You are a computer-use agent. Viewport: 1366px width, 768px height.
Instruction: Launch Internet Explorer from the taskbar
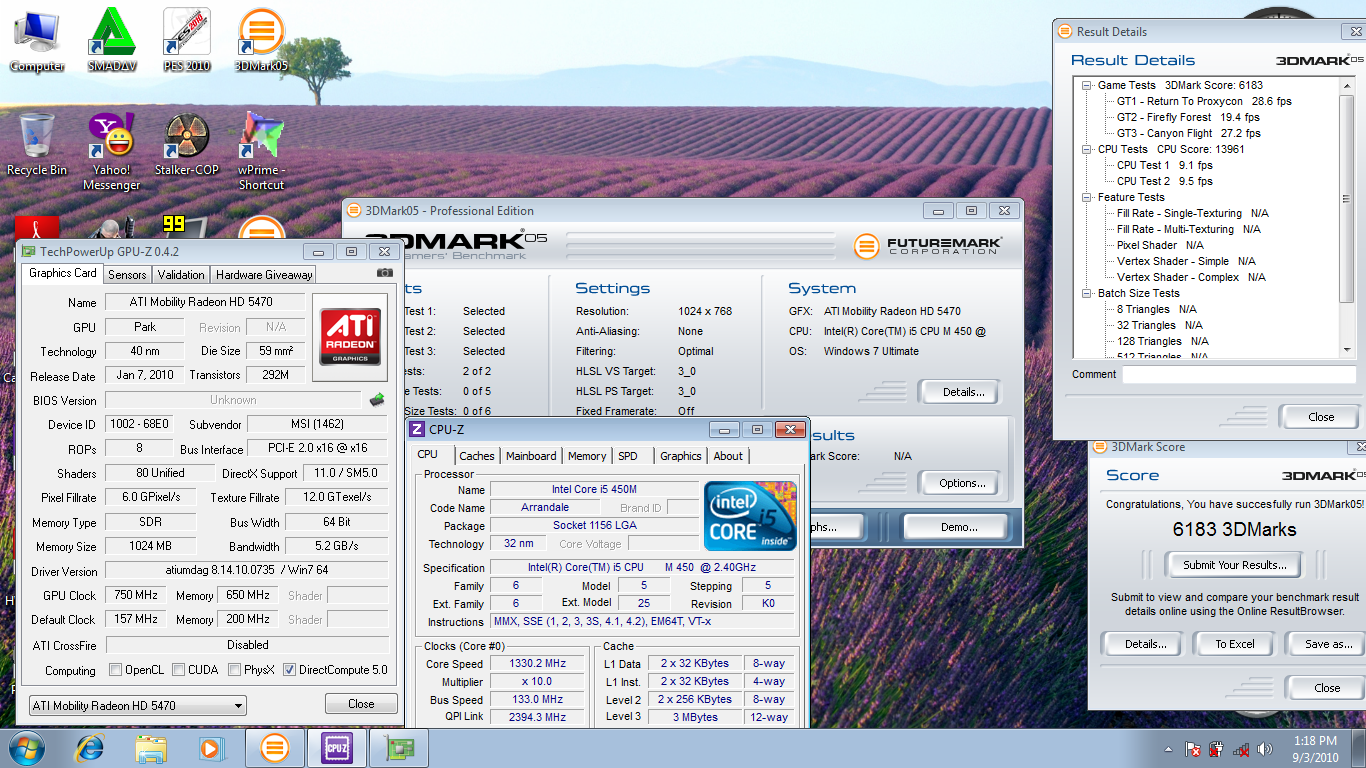(x=90, y=748)
